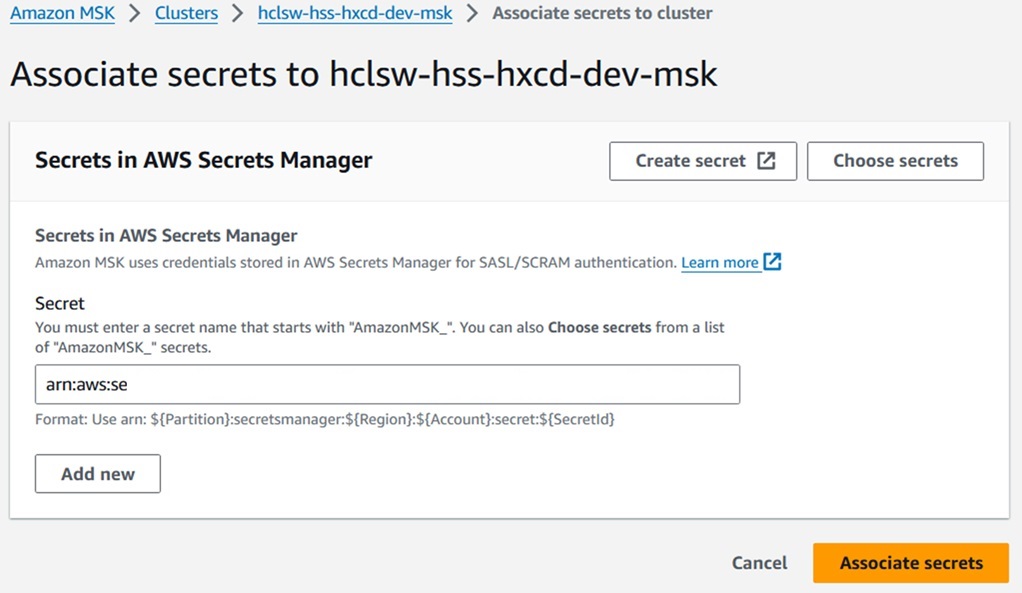Cancel associating secrets

[759, 563]
